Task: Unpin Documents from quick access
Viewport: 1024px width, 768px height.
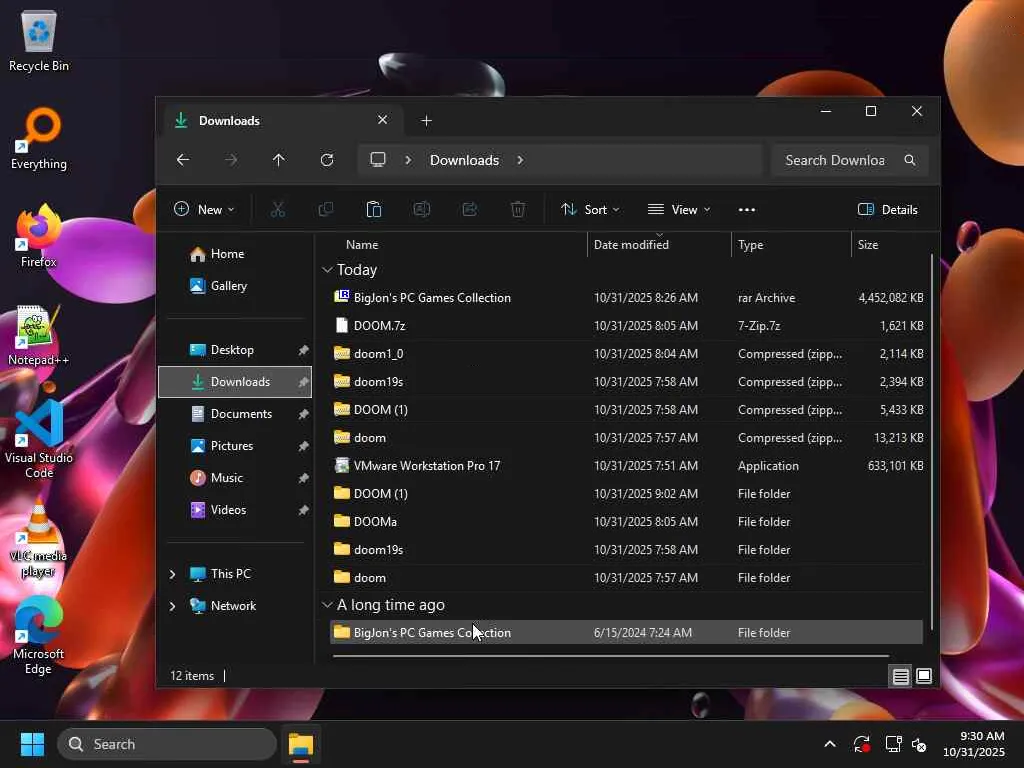Action: [x=303, y=414]
